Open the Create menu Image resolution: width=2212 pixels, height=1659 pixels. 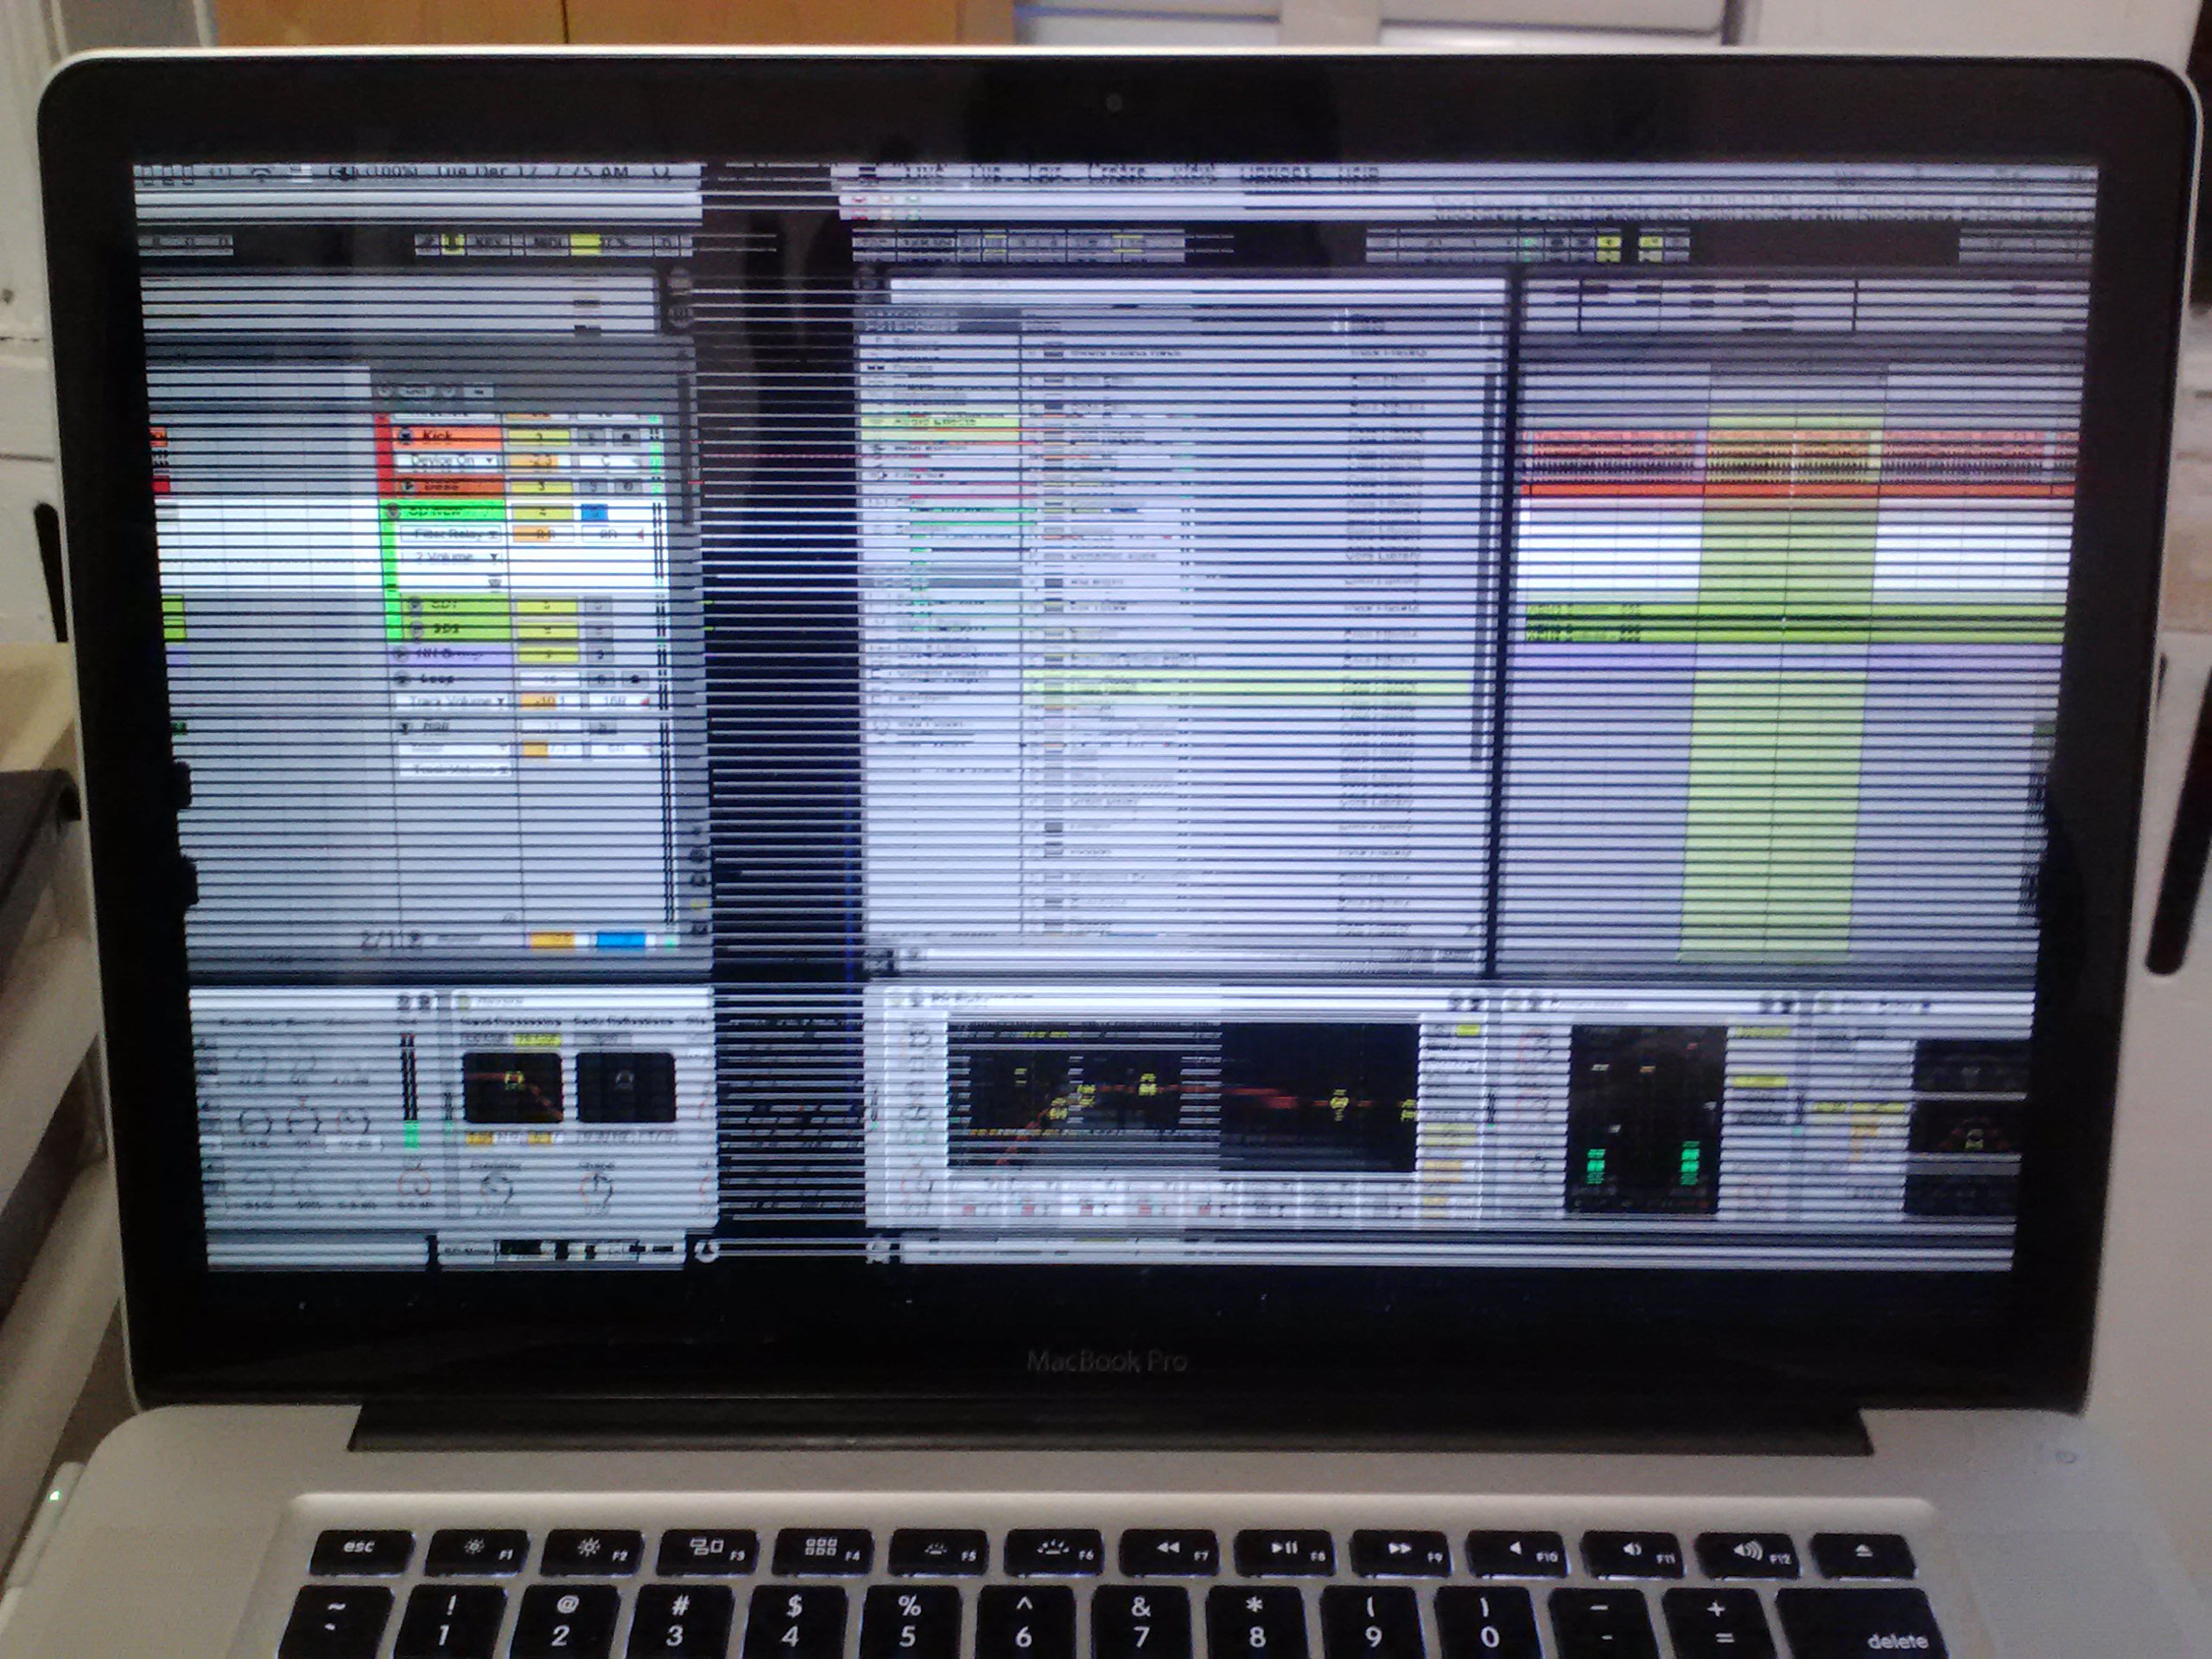point(1116,174)
